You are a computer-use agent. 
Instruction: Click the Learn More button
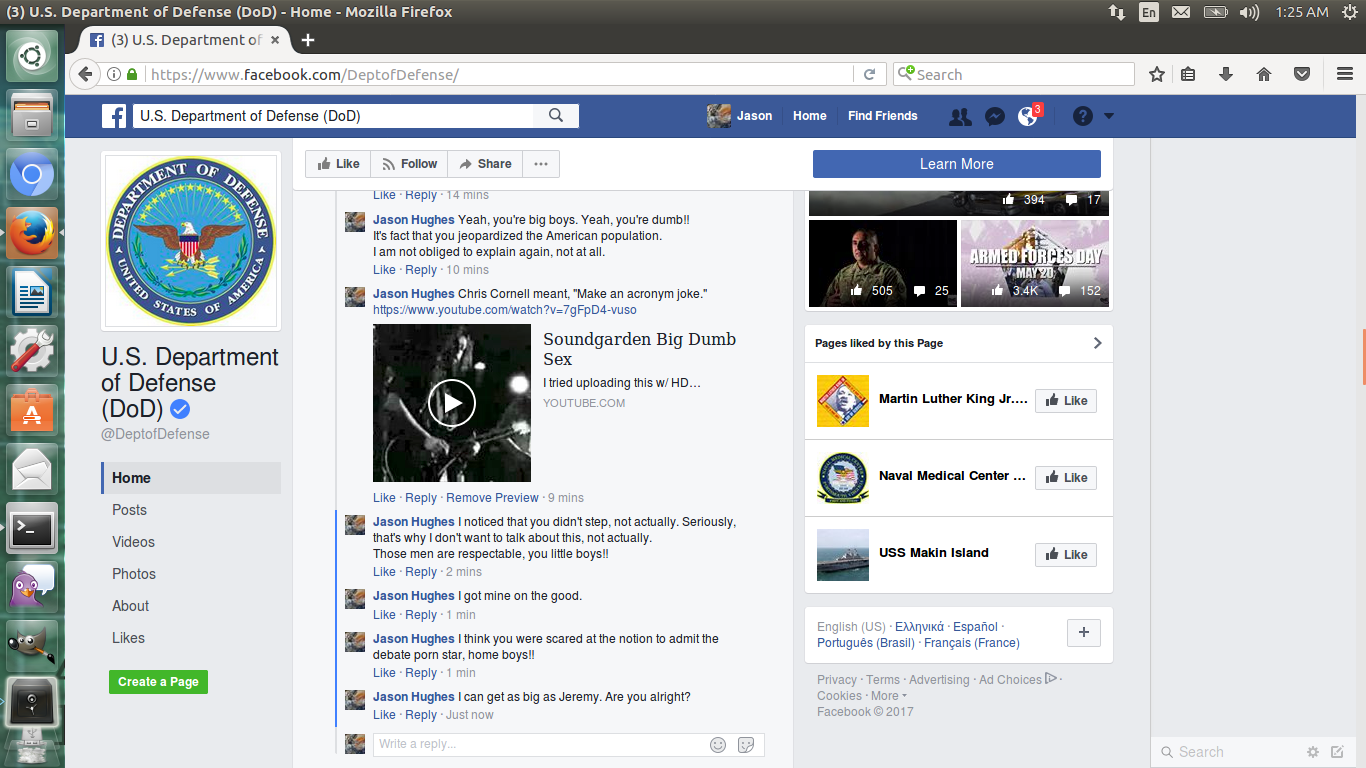[957, 164]
